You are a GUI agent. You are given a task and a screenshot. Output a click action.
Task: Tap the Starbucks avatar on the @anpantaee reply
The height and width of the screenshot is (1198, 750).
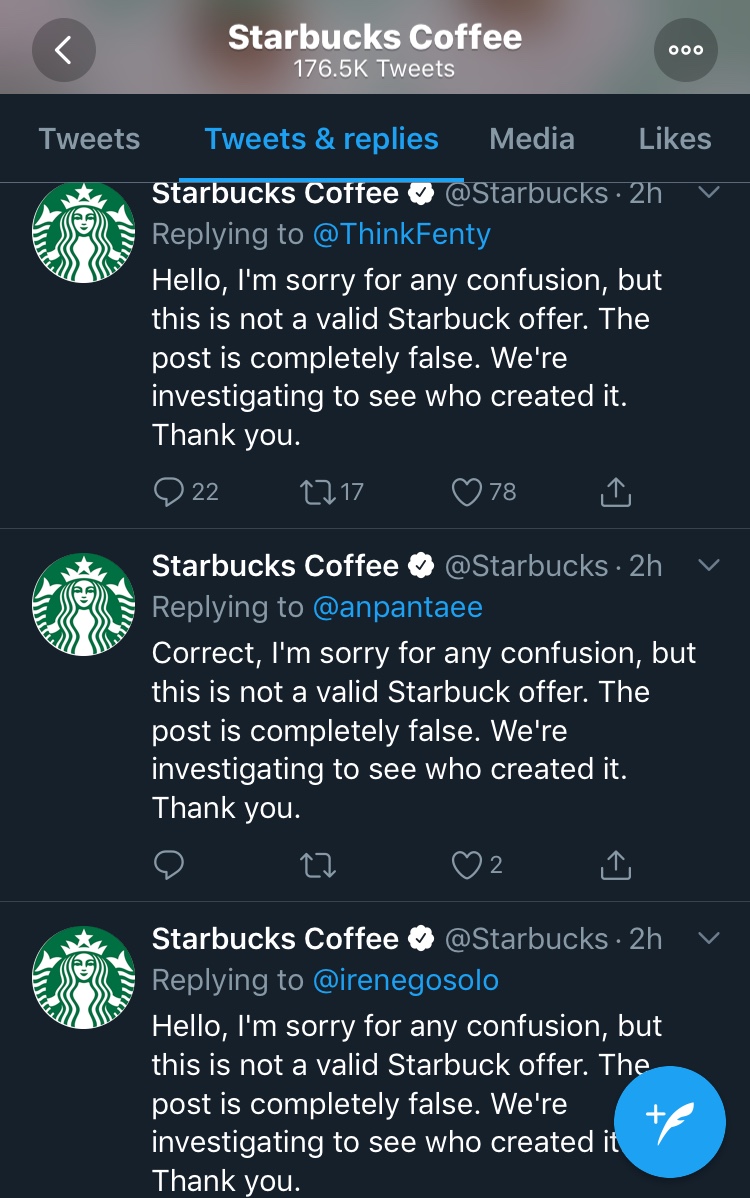(x=84, y=605)
